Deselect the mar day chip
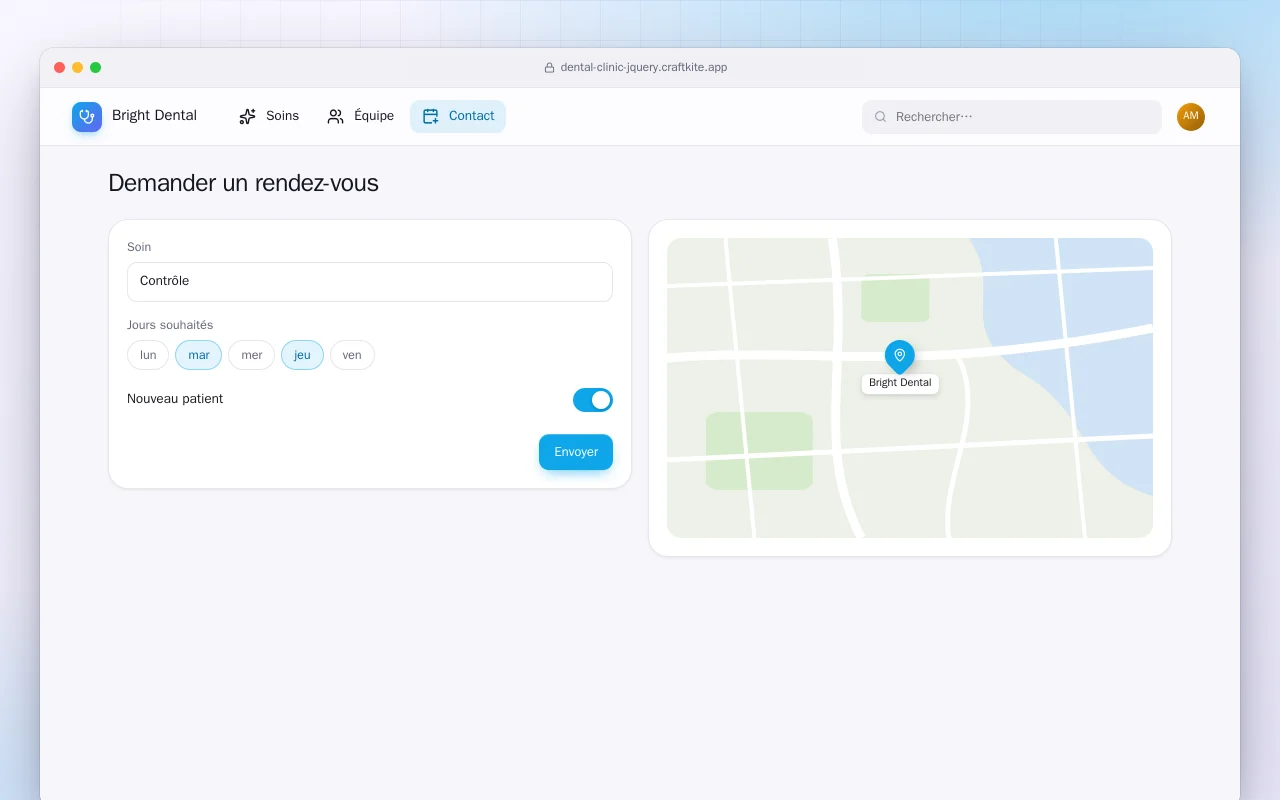The height and width of the screenshot is (800, 1280). [x=199, y=355]
